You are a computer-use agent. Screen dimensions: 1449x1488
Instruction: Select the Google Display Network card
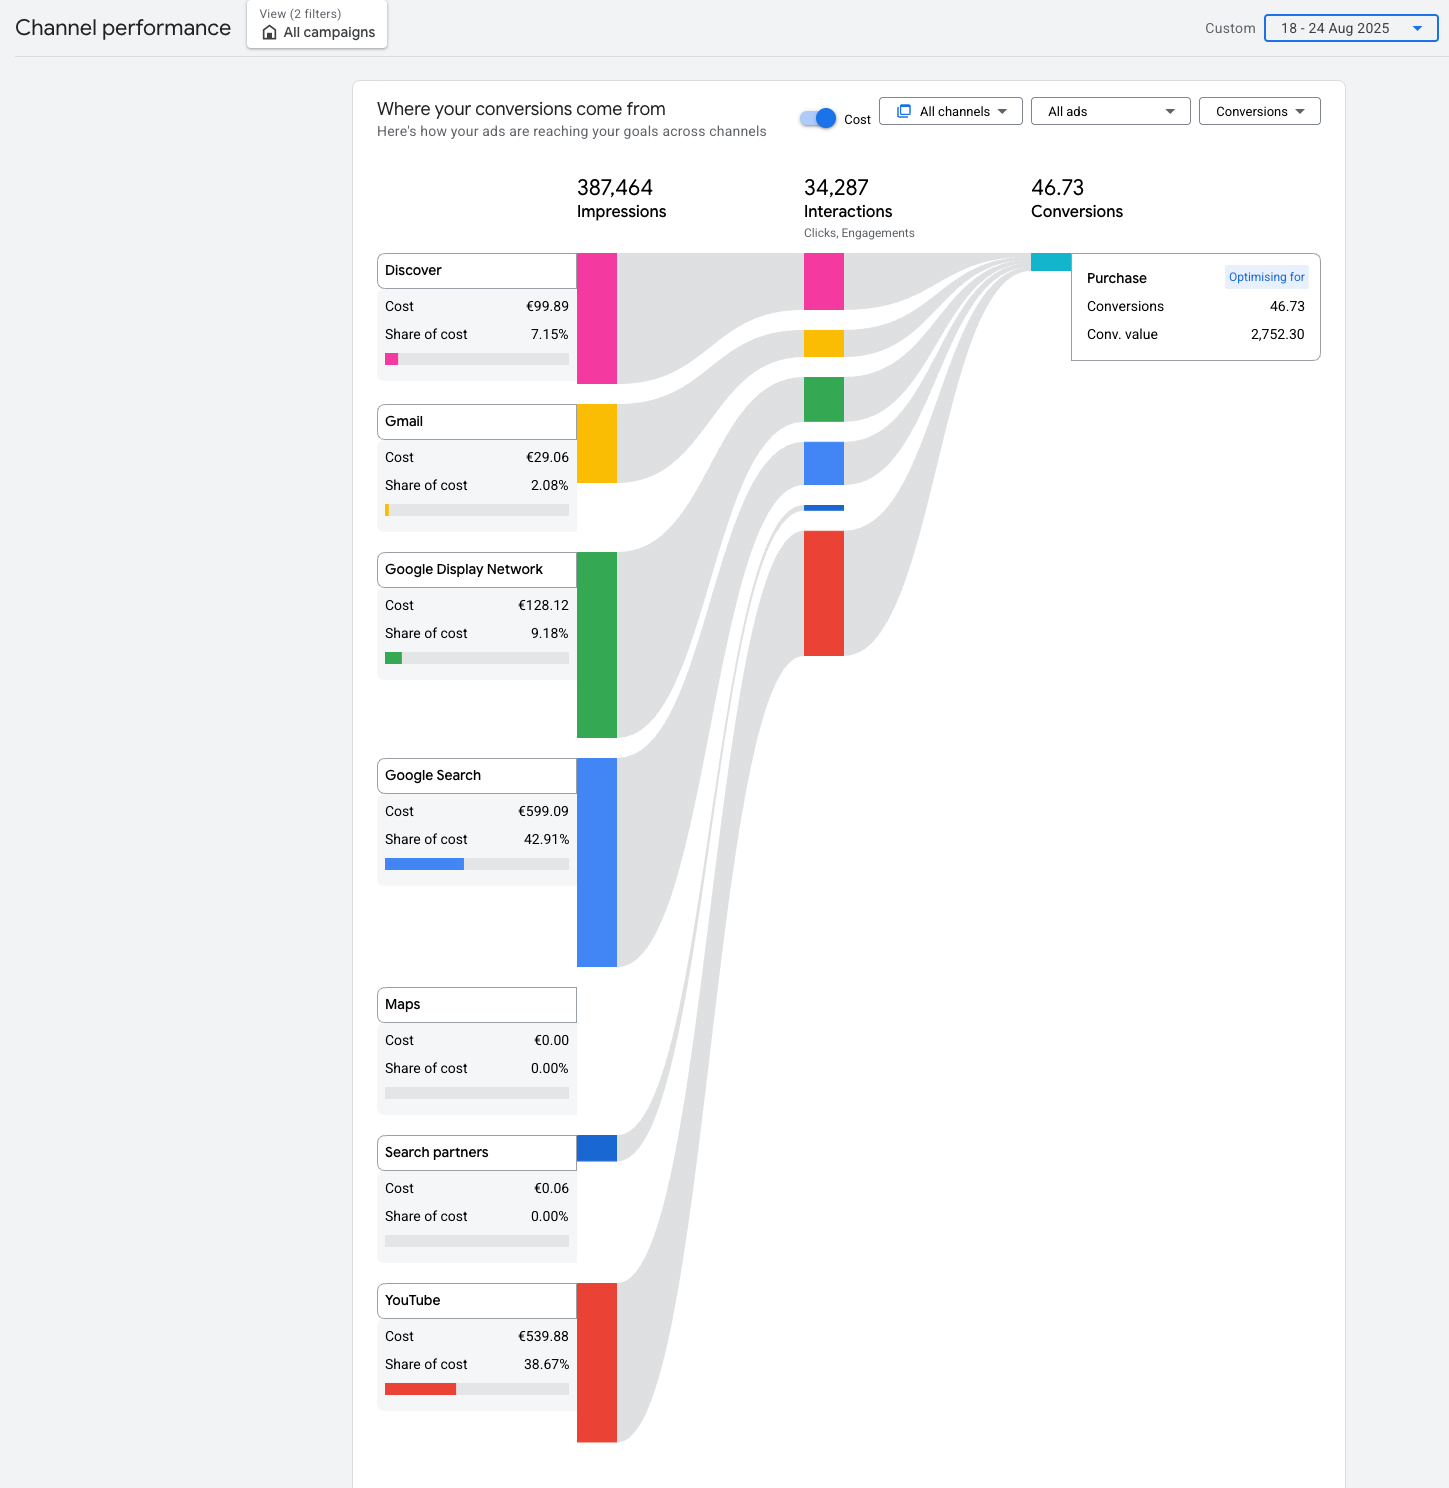(477, 570)
